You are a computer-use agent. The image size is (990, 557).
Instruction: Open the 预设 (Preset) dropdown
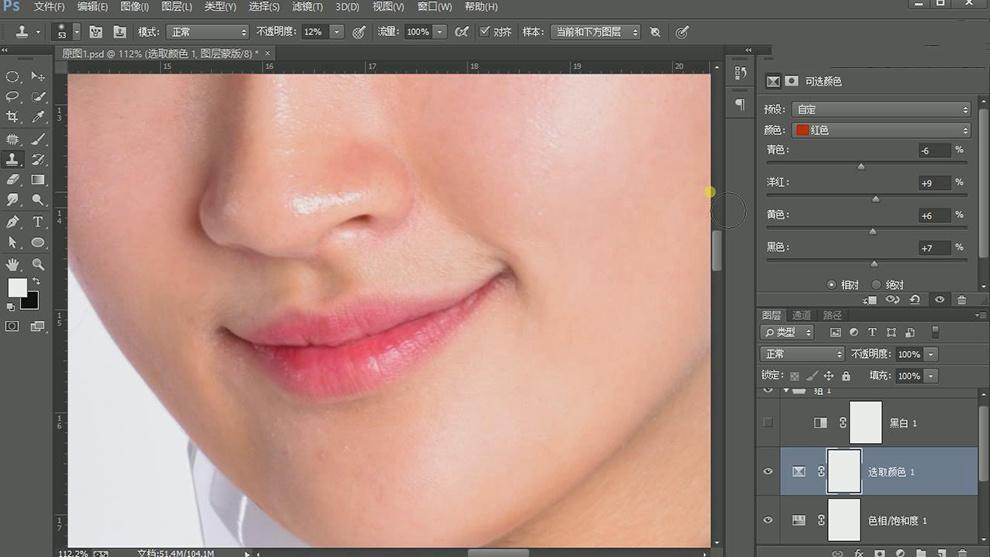point(880,109)
